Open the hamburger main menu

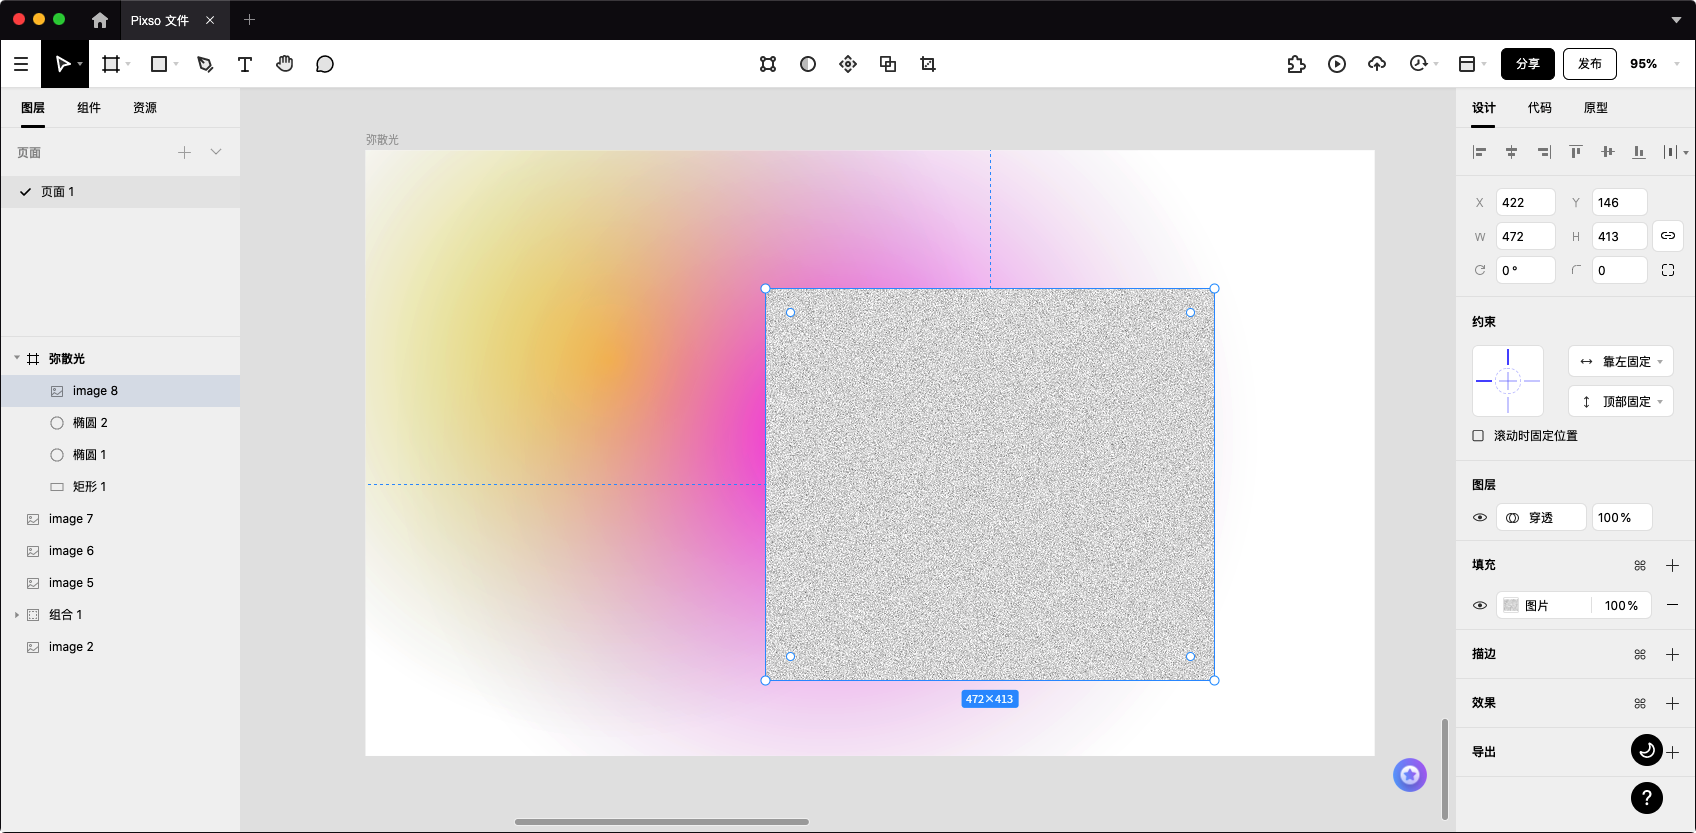click(x=20, y=64)
